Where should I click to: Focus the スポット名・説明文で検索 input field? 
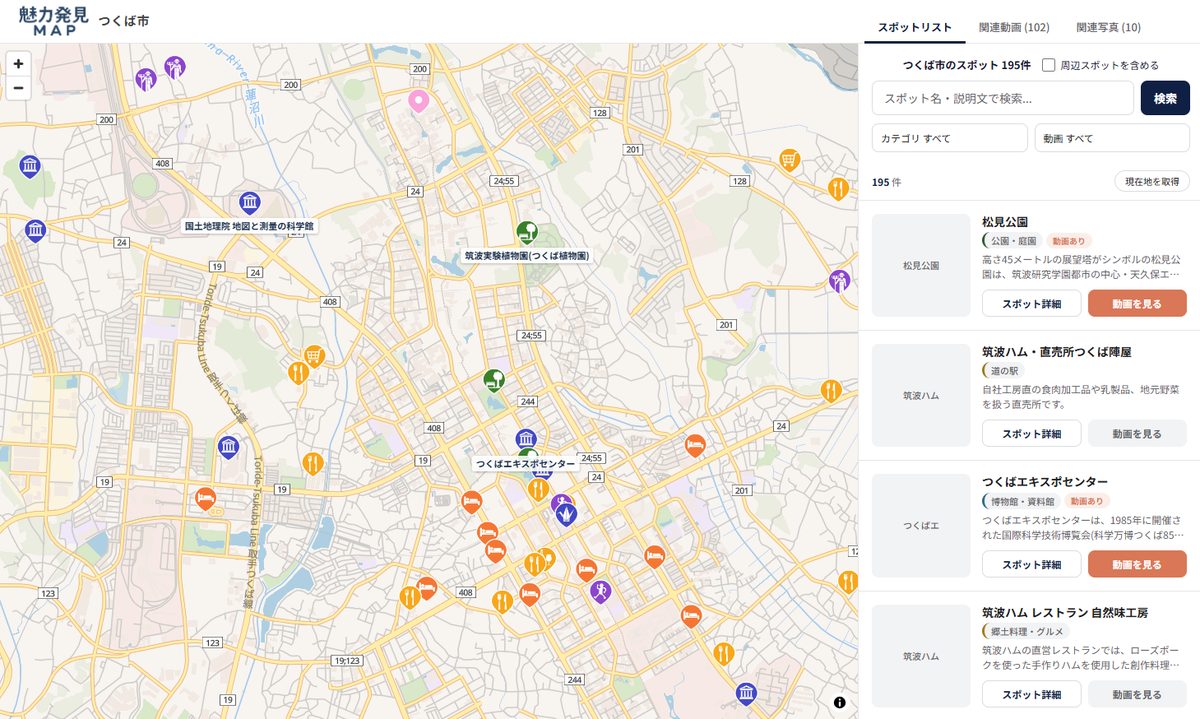pos(1003,98)
